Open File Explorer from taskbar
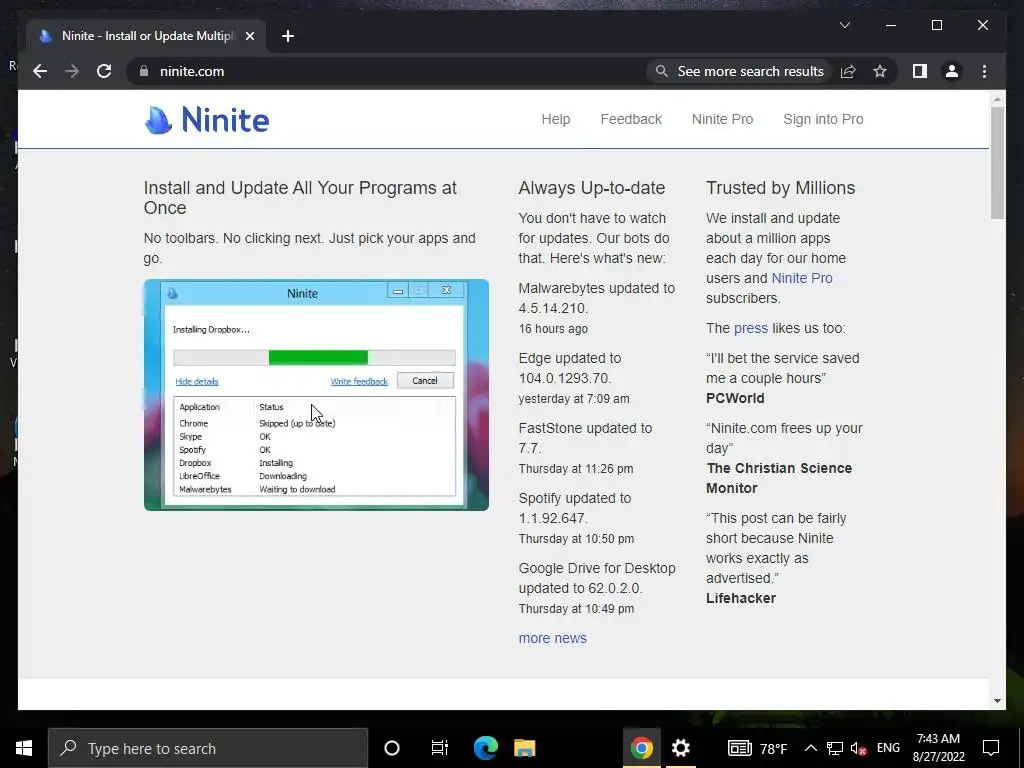This screenshot has width=1024, height=768. tap(524, 748)
